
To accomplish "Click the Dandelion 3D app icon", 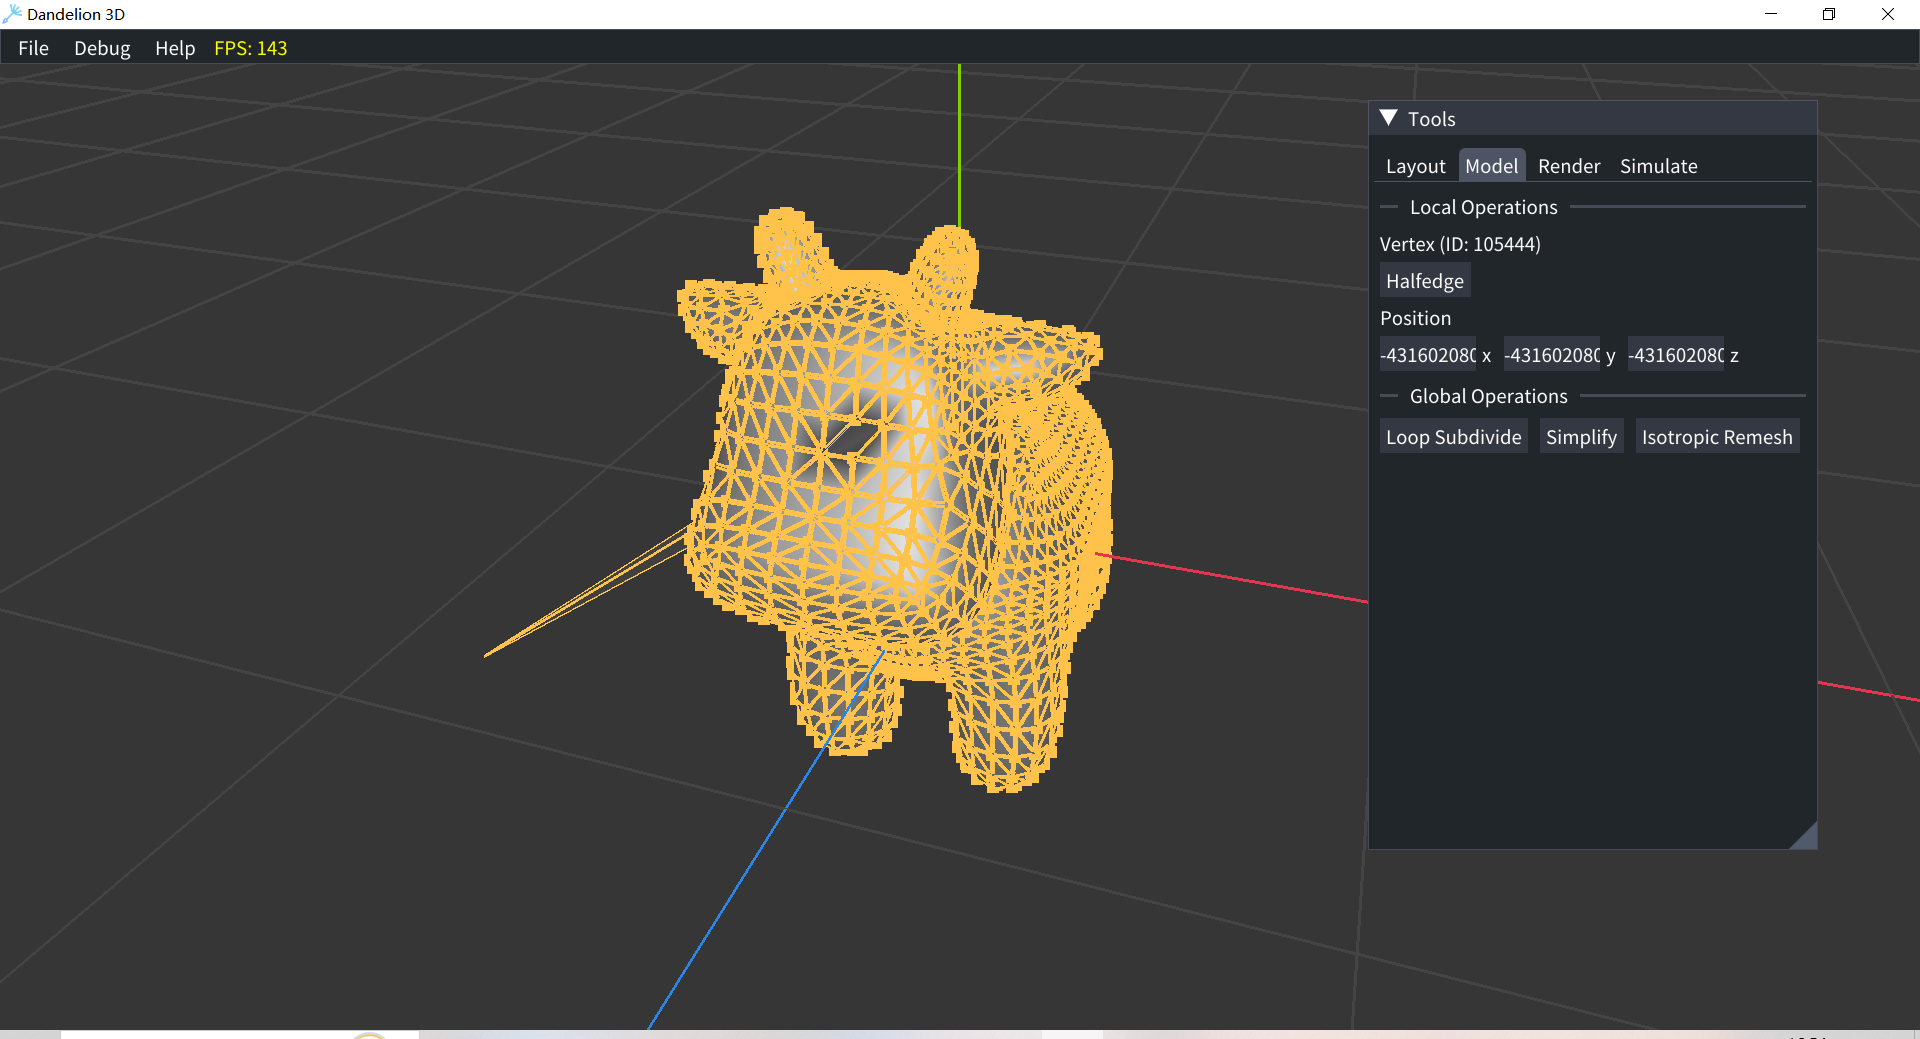I will tap(12, 14).
